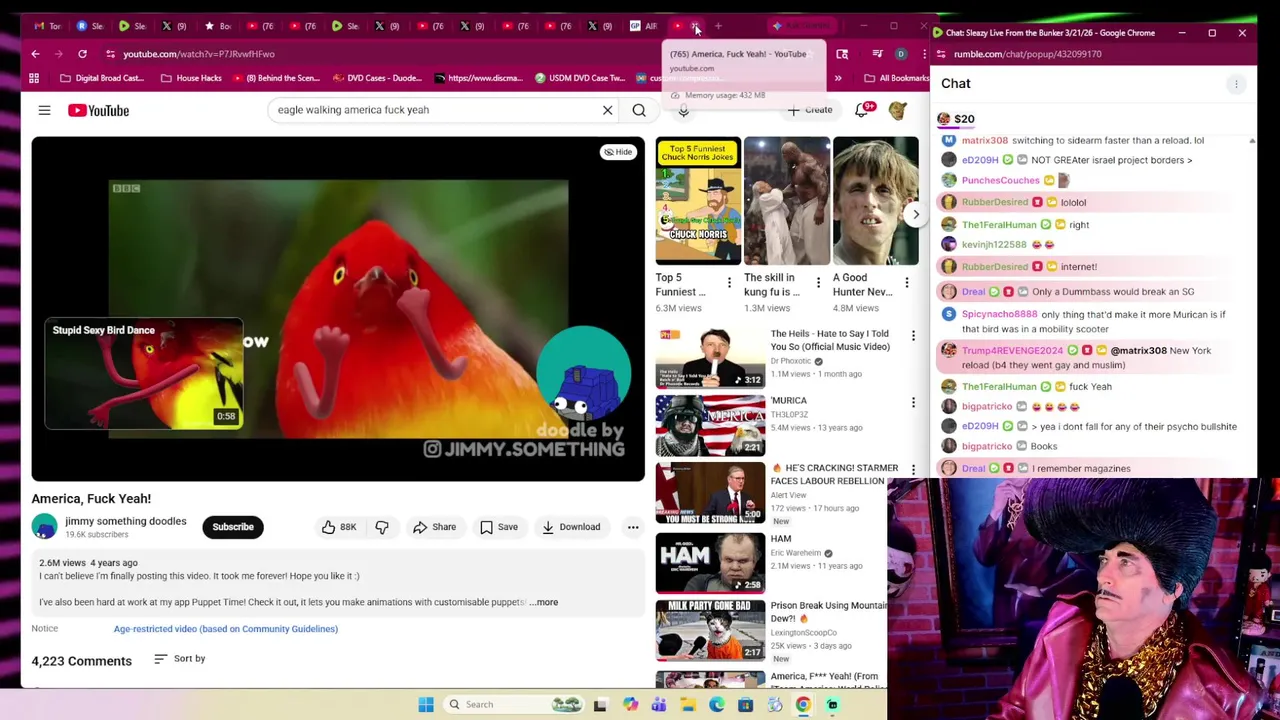This screenshot has width=1280, height=720.
Task: Show next suggested shorts with arrow
Action: coord(915,214)
